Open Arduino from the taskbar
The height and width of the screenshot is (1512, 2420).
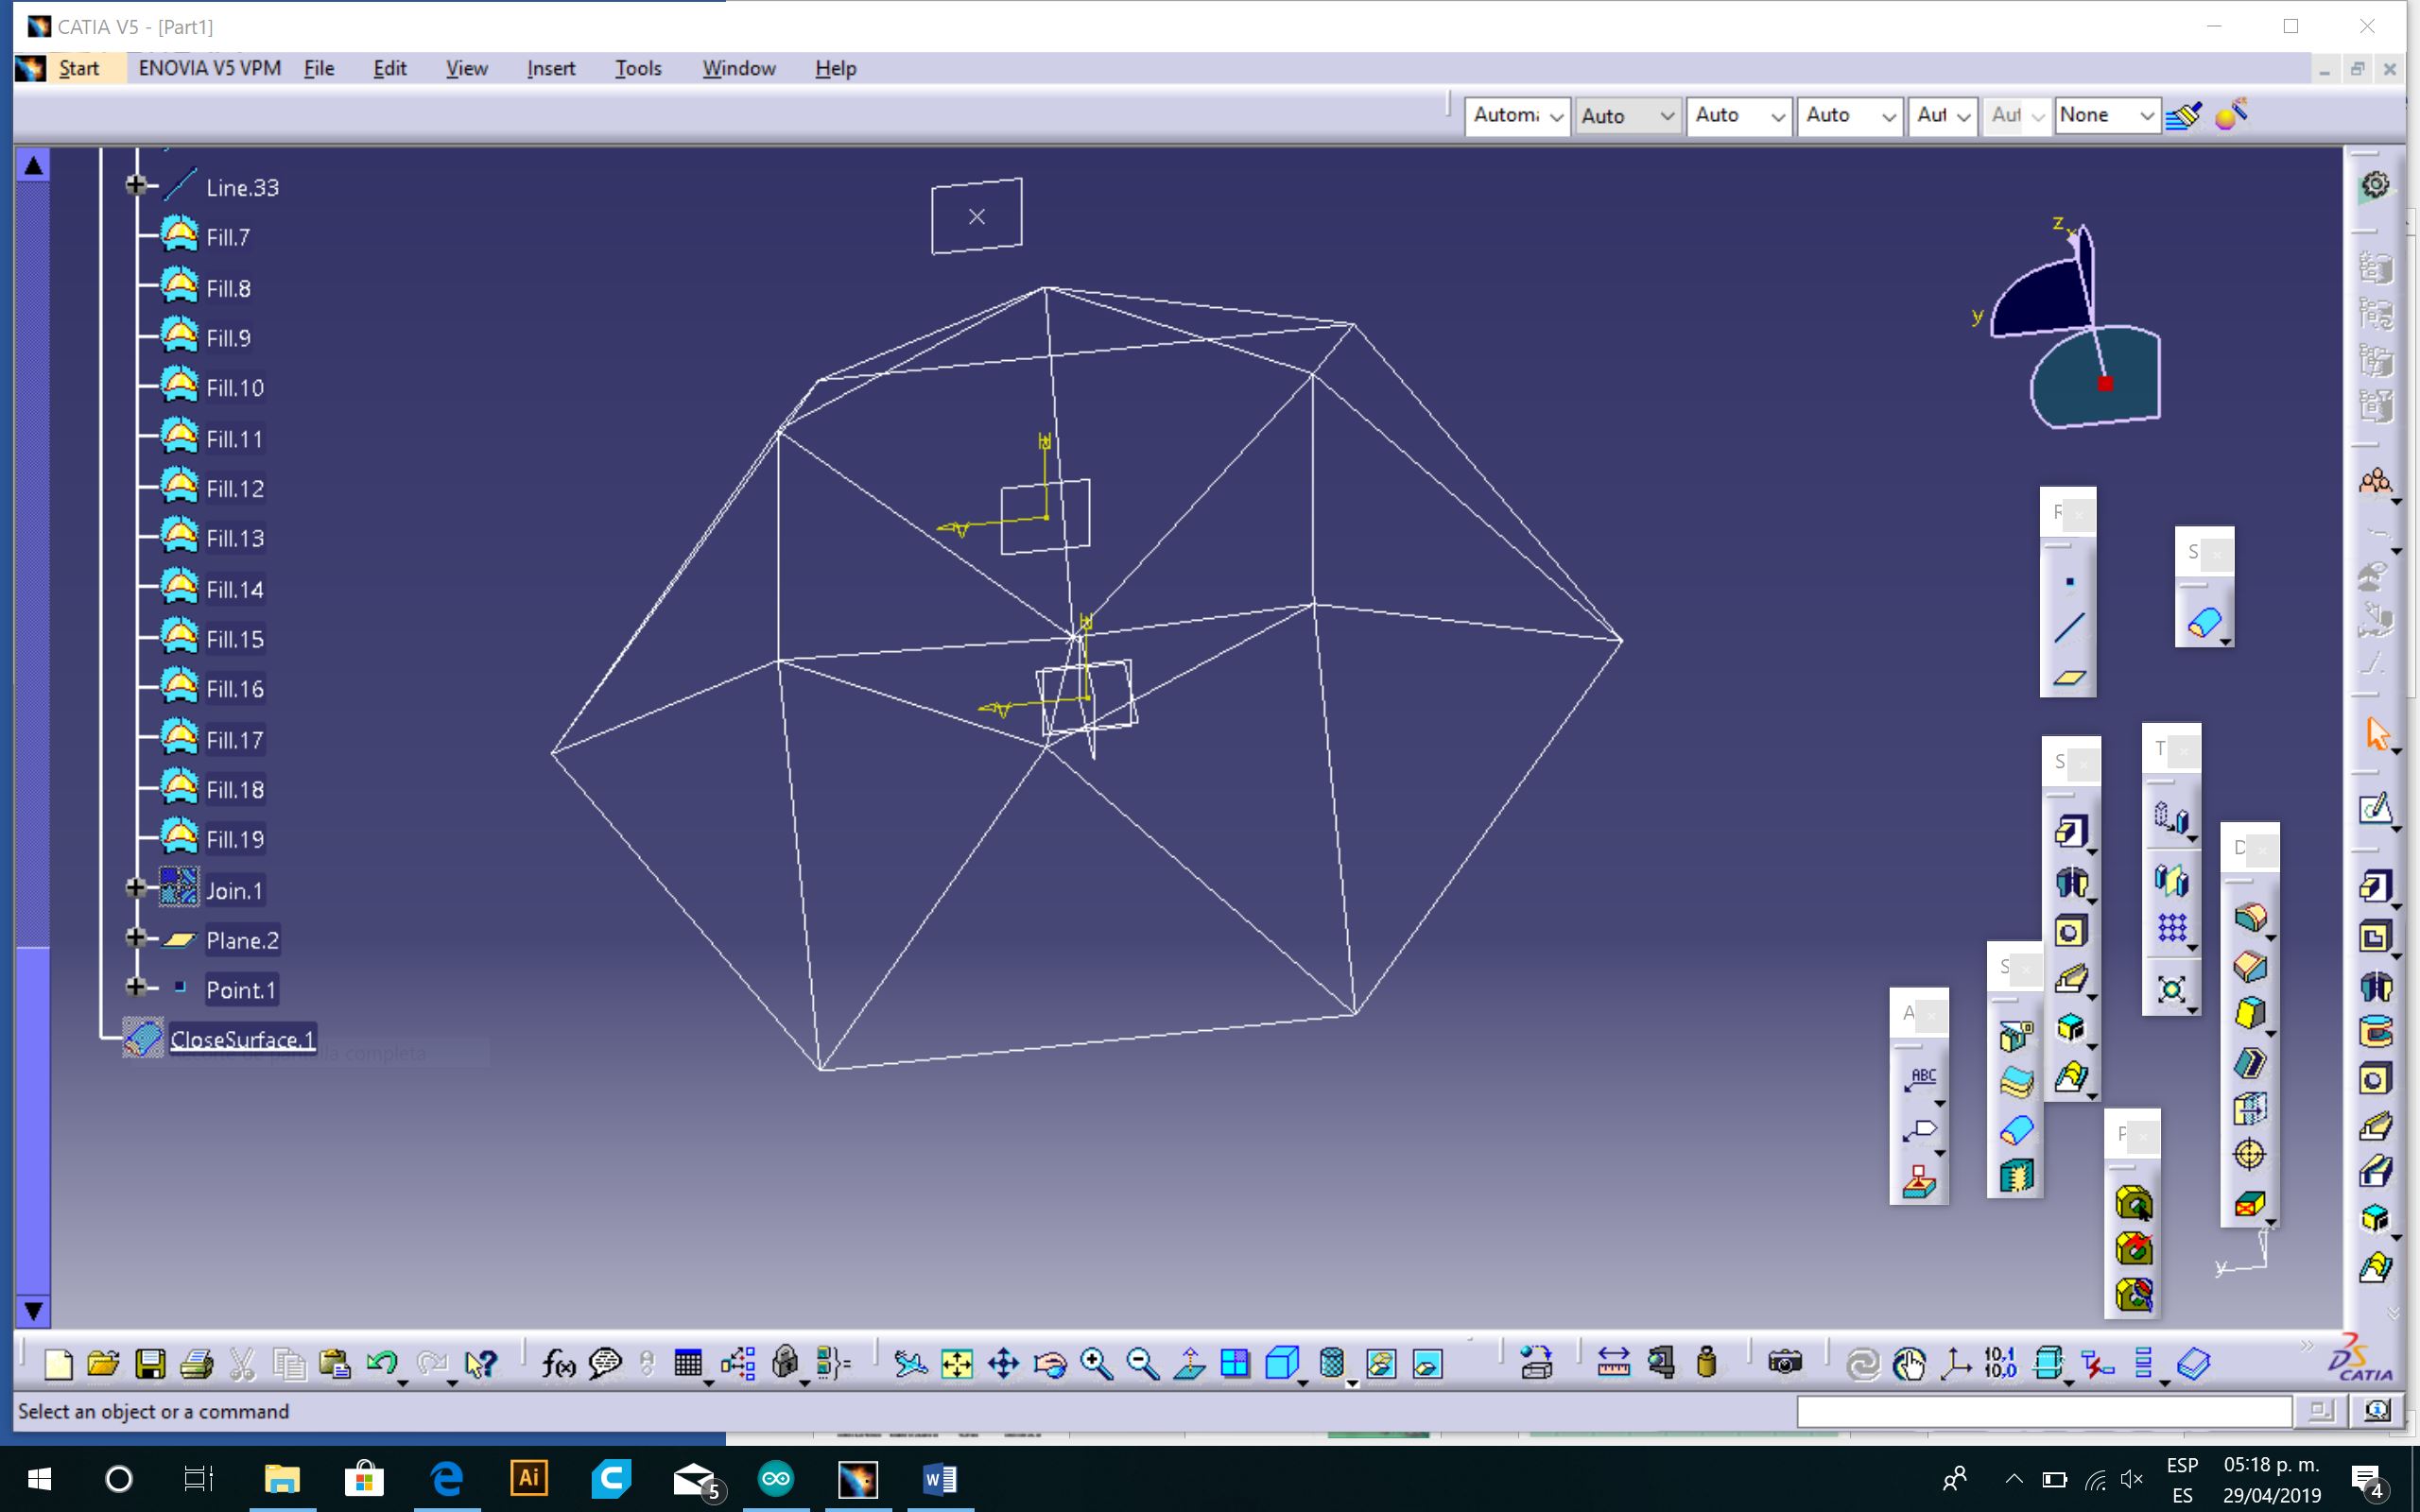[776, 1478]
